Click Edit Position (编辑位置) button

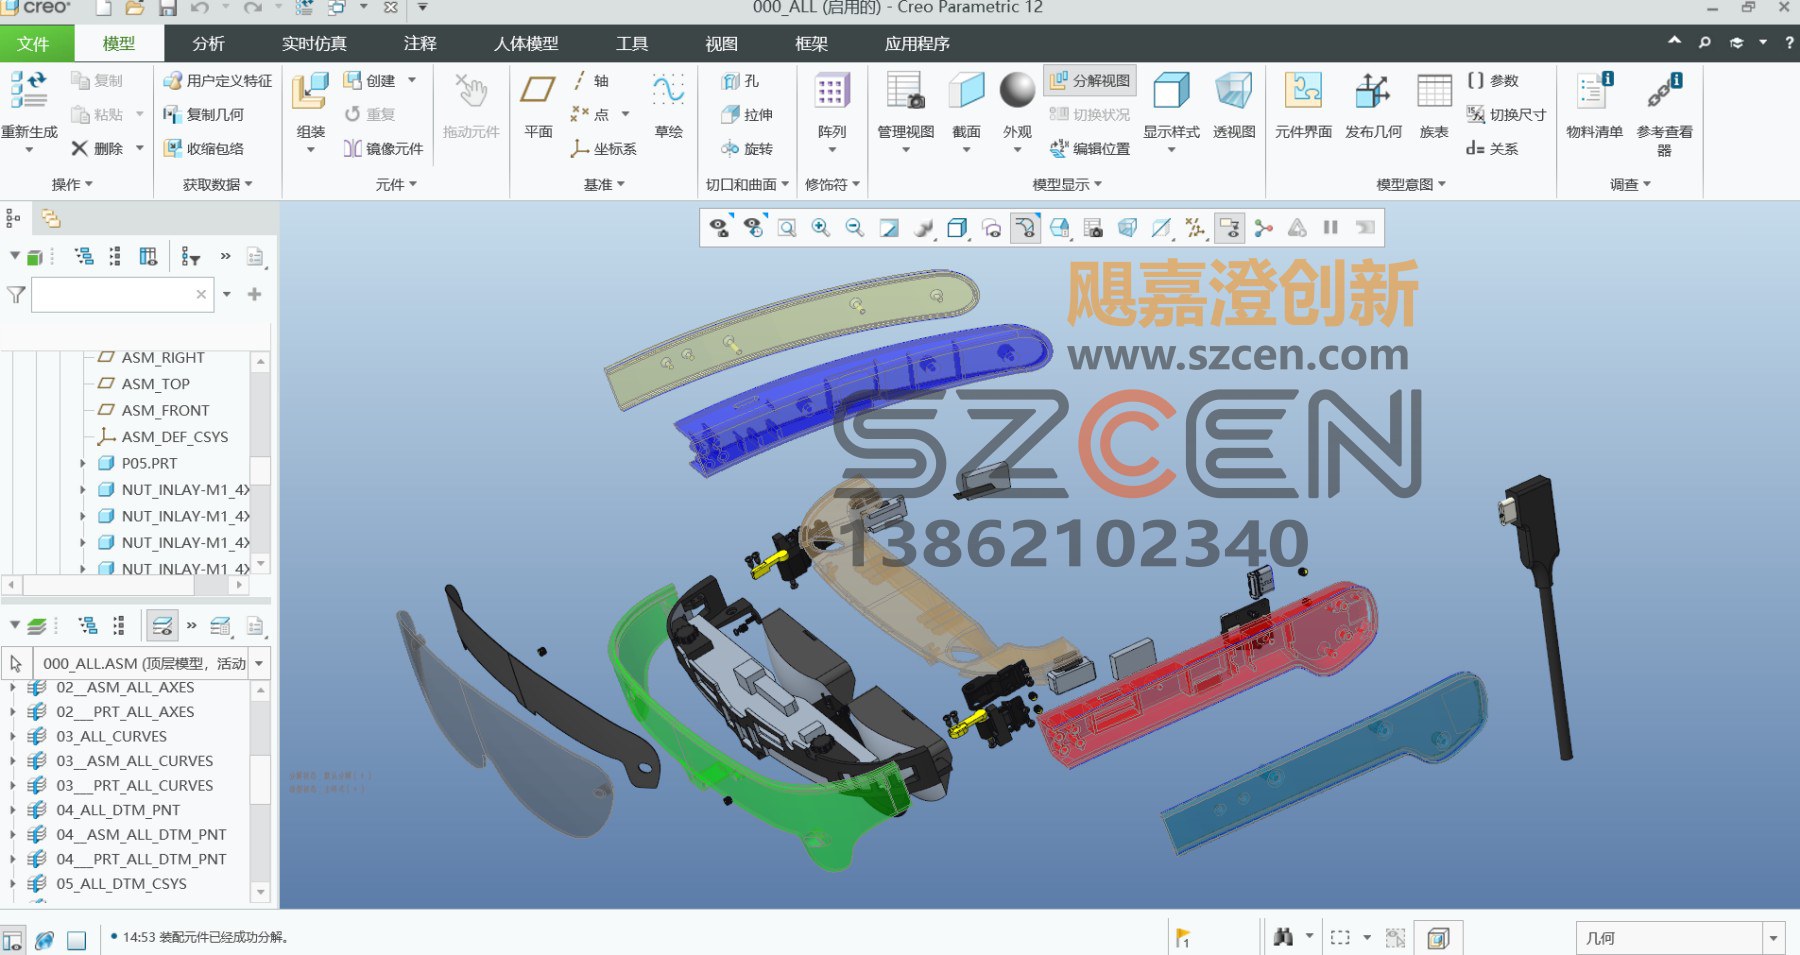point(1089,149)
